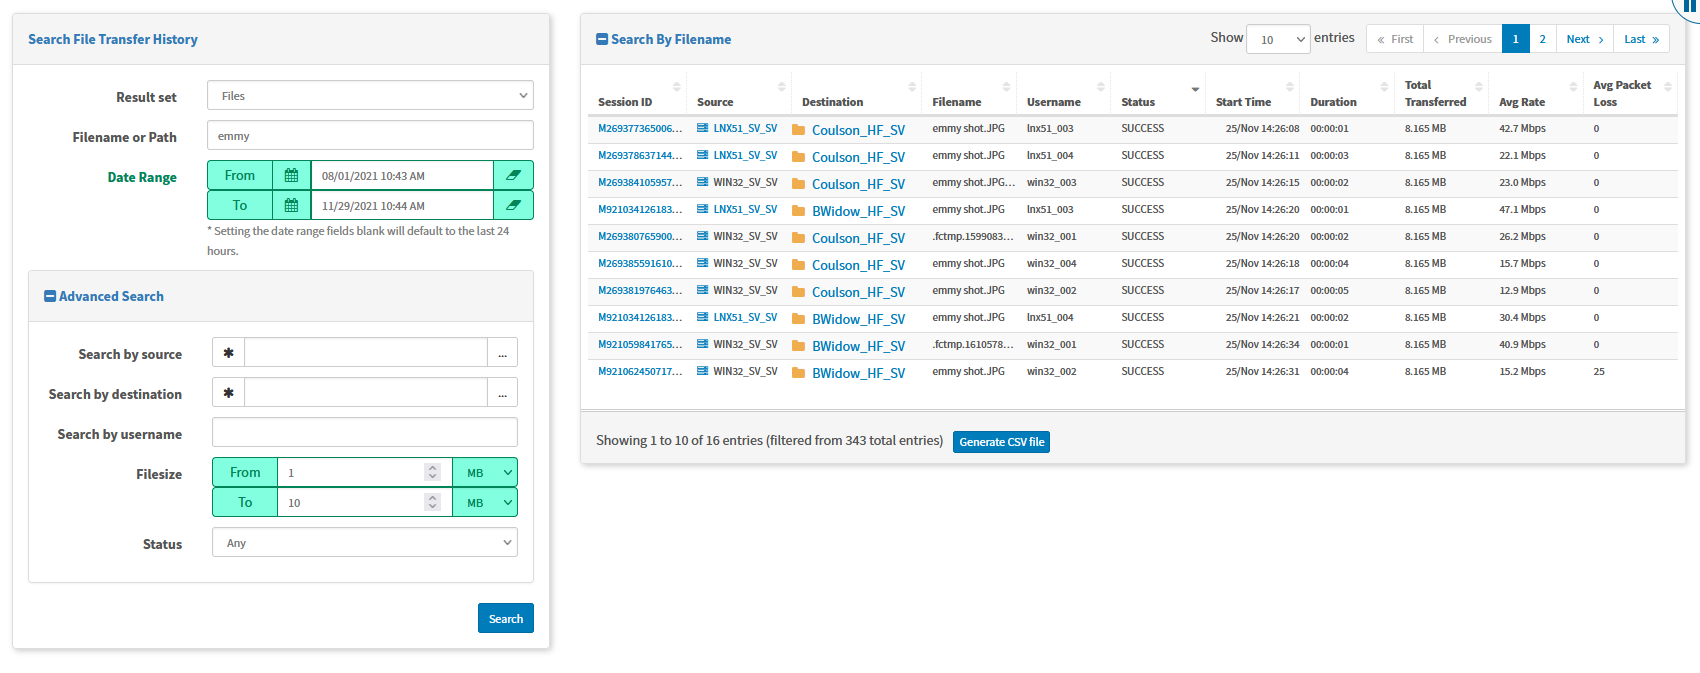Sort table by Status column

1158,94
